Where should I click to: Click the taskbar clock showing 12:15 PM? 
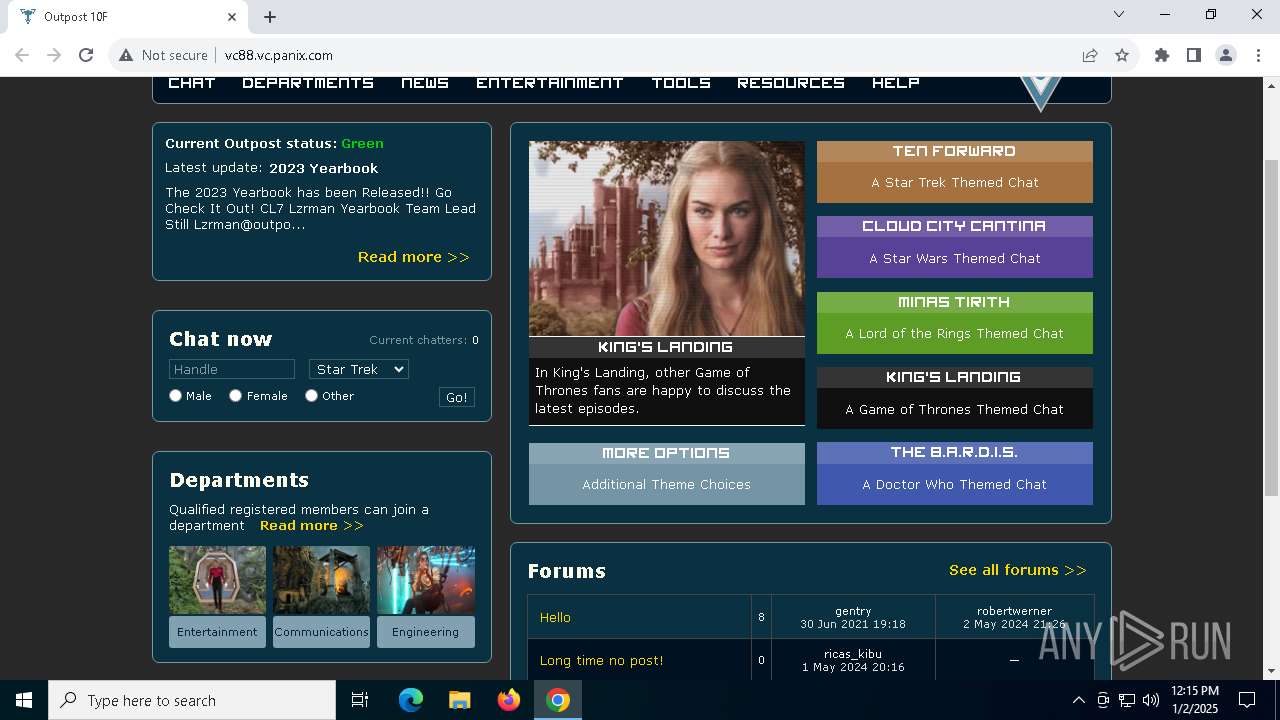pos(1194,700)
